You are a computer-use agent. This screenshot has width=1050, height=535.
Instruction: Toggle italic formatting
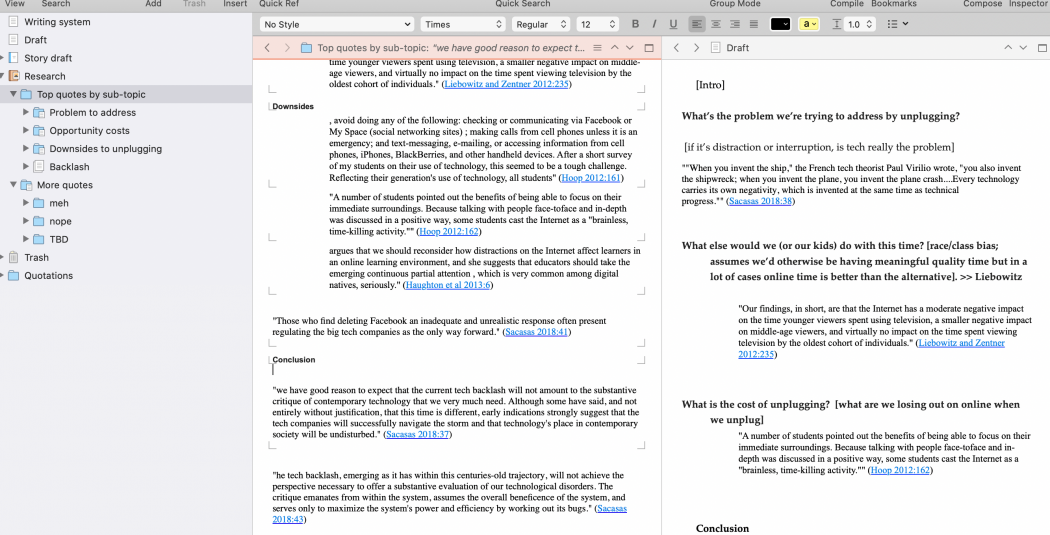click(x=654, y=24)
